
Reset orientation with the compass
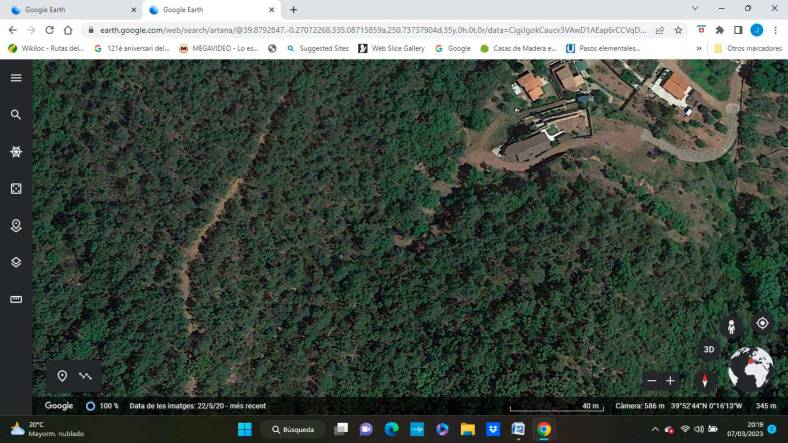[x=704, y=380]
